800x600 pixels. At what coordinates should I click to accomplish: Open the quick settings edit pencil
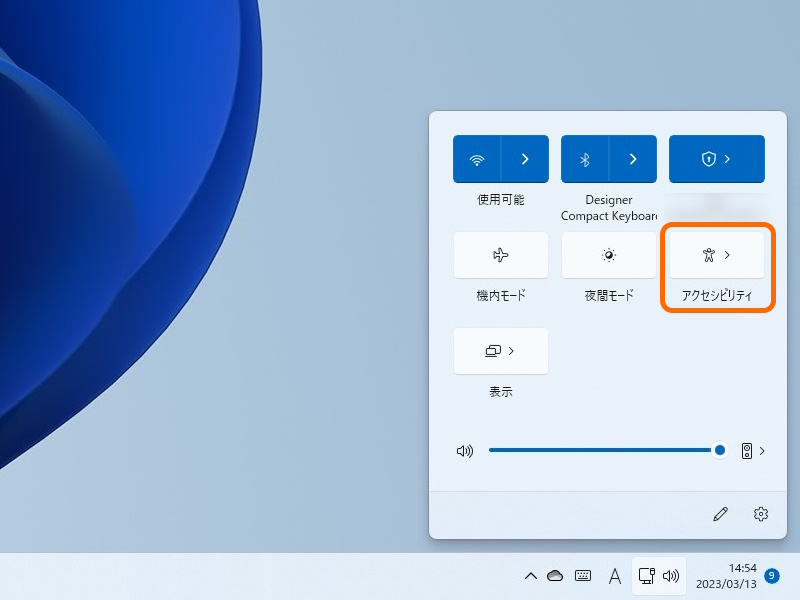720,514
